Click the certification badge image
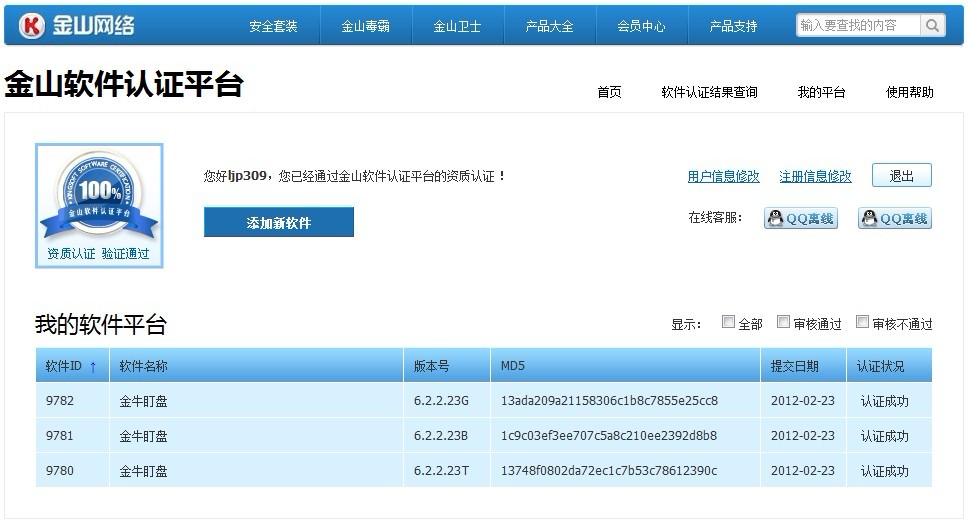 pyautogui.click(x=99, y=206)
